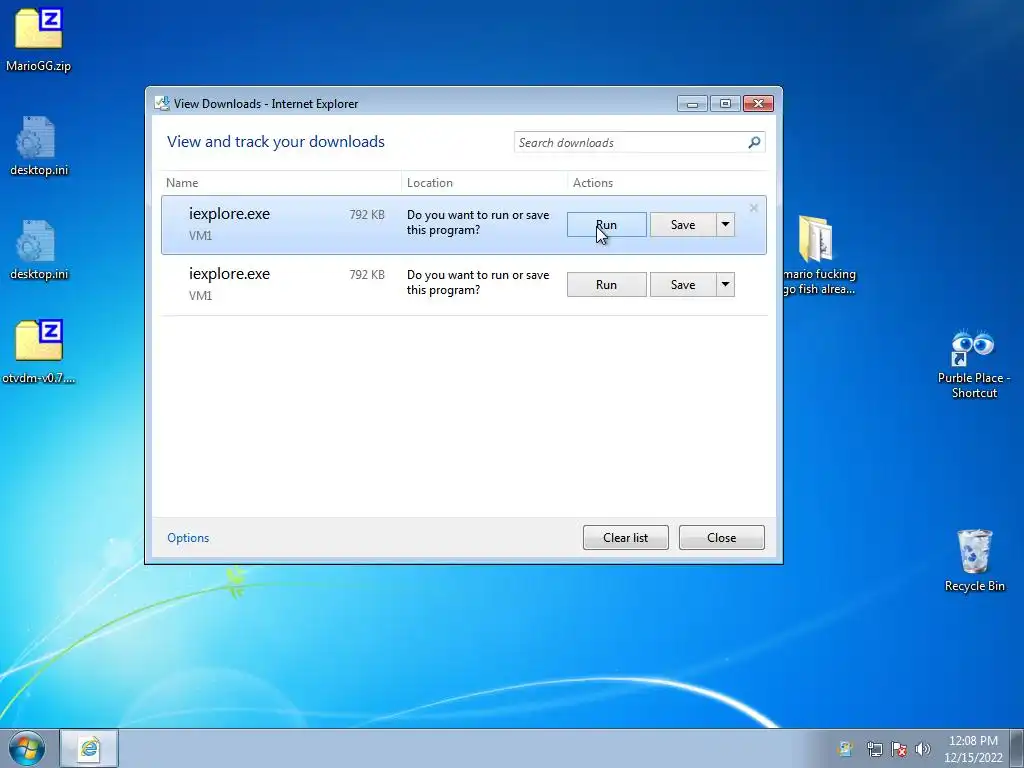Run the second iexplore.exe download
1024x768 pixels.
pyautogui.click(x=607, y=285)
